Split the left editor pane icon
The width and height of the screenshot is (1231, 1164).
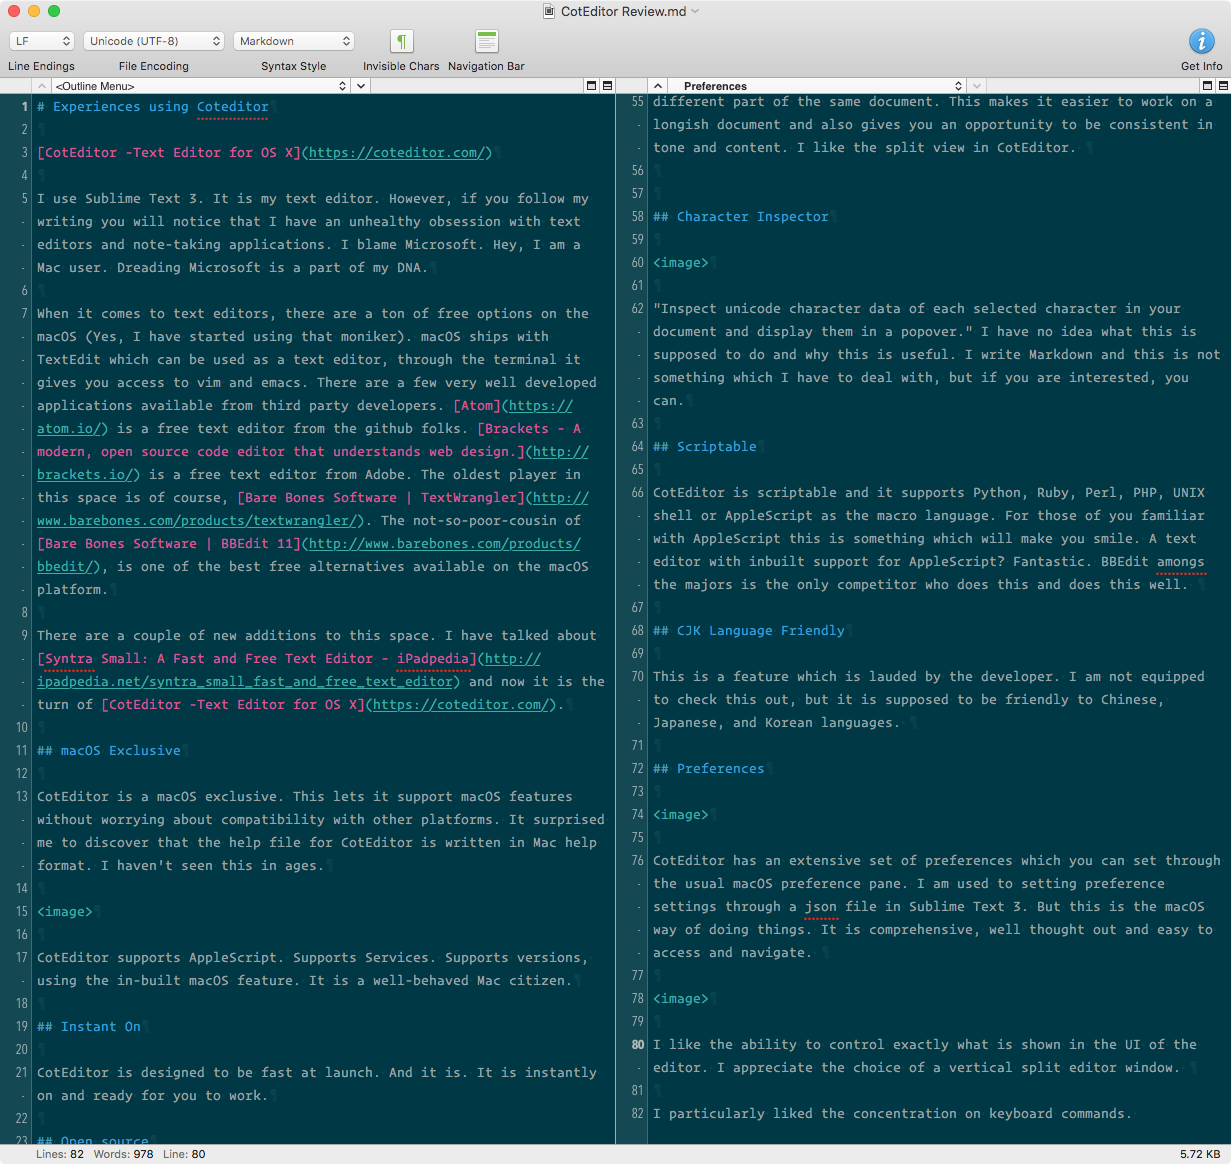pyautogui.click(x=607, y=86)
